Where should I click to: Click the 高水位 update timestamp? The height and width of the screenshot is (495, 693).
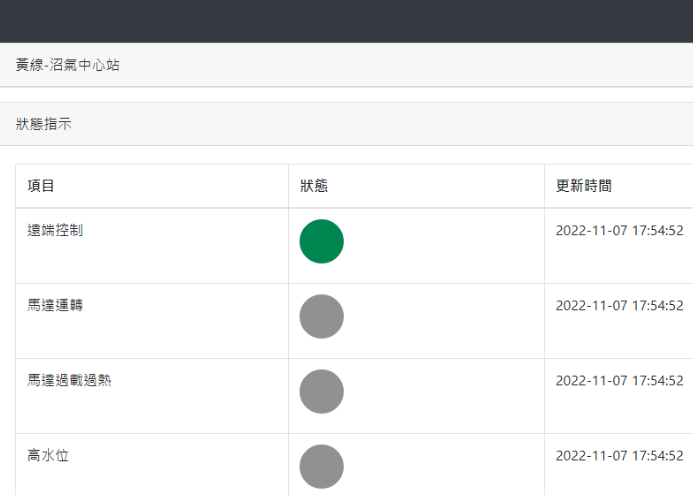[x=619, y=456]
